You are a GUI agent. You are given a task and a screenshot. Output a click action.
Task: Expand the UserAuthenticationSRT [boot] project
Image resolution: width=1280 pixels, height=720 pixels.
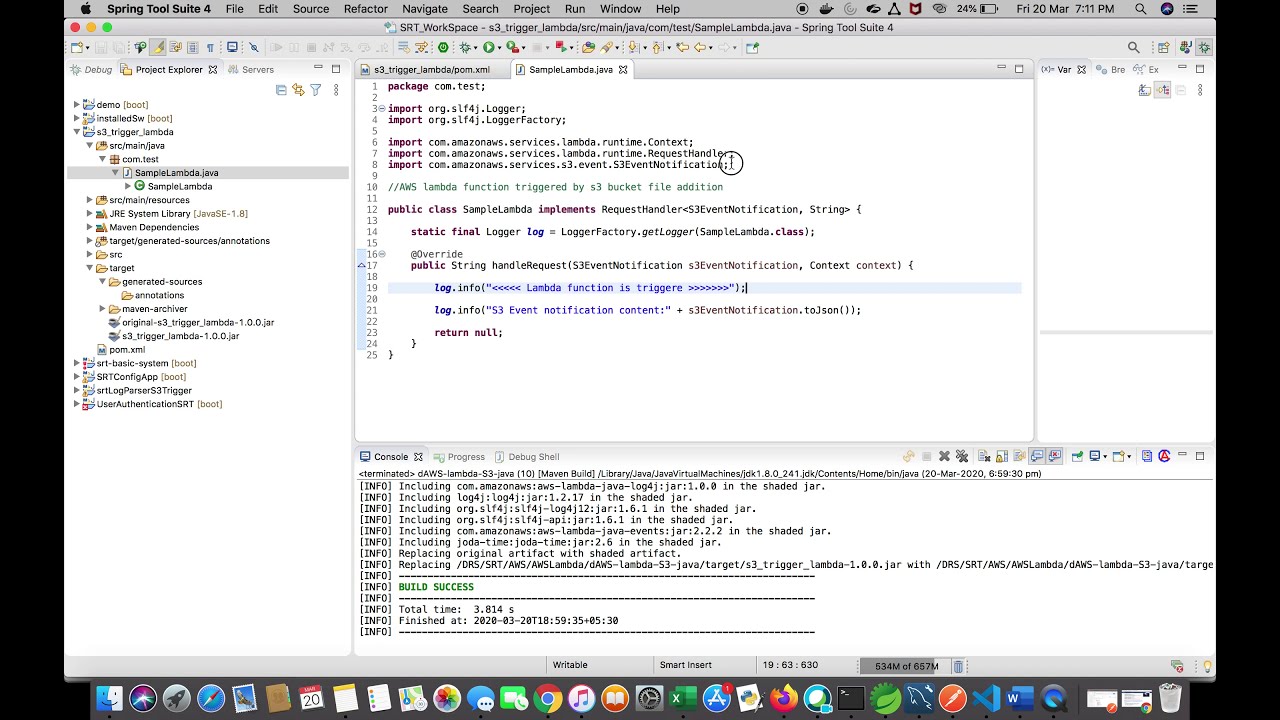77,404
